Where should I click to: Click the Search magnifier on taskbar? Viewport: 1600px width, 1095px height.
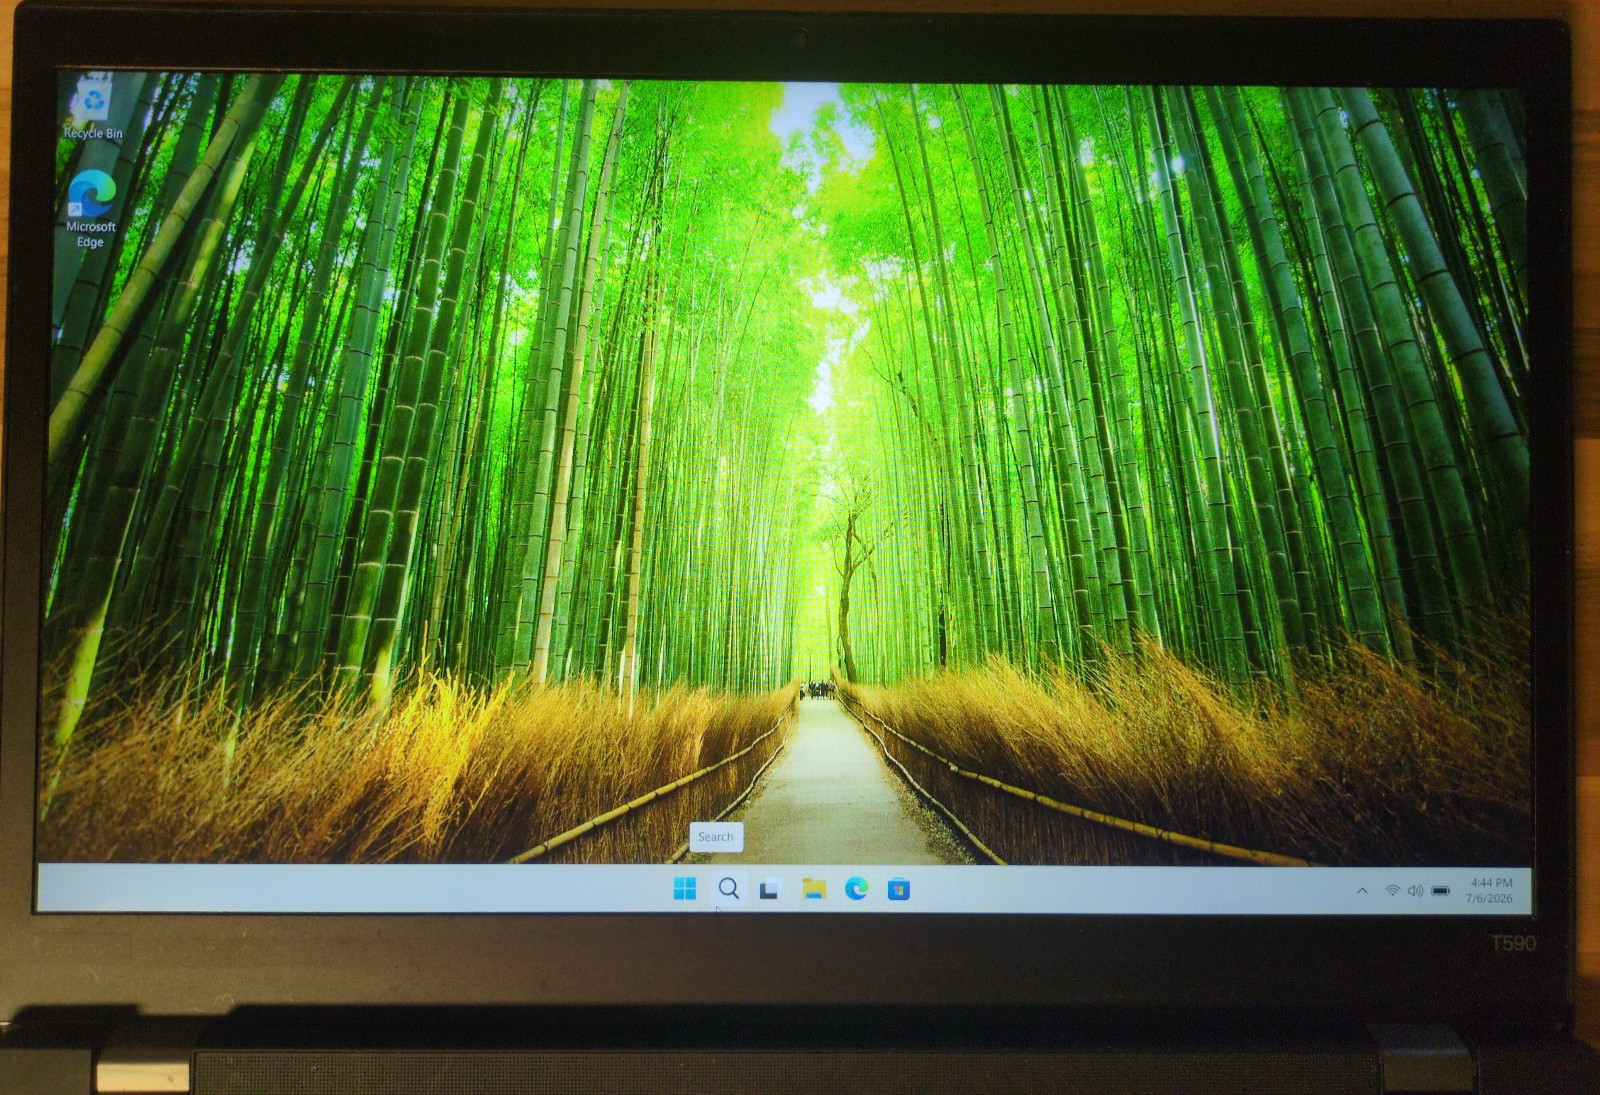pos(729,889)
